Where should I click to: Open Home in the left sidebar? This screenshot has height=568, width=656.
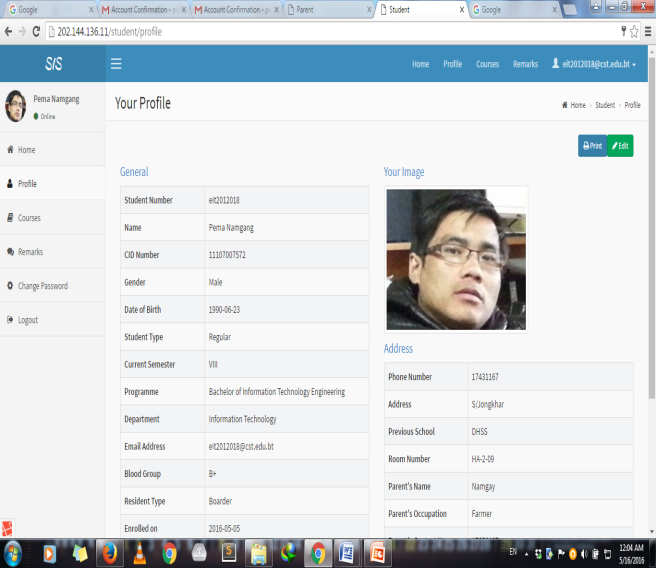(x=26, y=150)
